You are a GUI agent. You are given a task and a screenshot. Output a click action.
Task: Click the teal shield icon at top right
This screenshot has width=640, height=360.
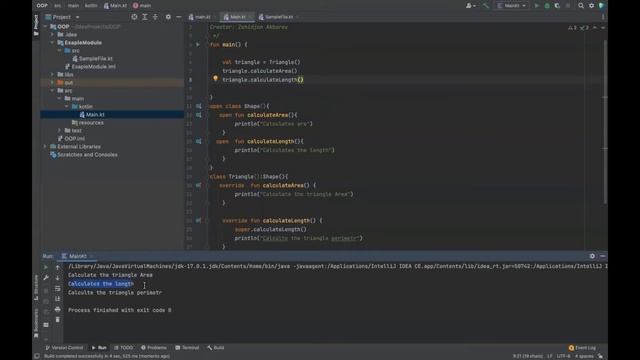click(602, 6)
